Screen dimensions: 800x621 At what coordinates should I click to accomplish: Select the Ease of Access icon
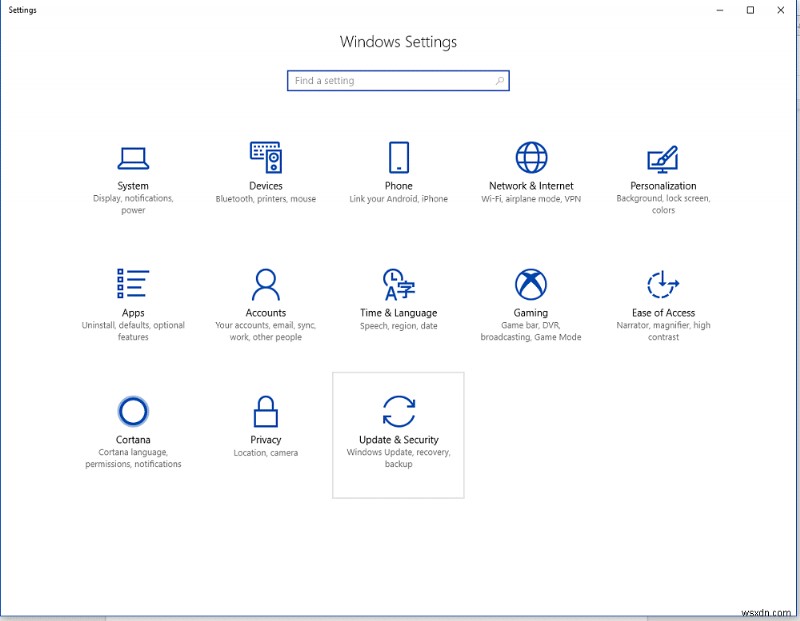(x=663, y=284)
